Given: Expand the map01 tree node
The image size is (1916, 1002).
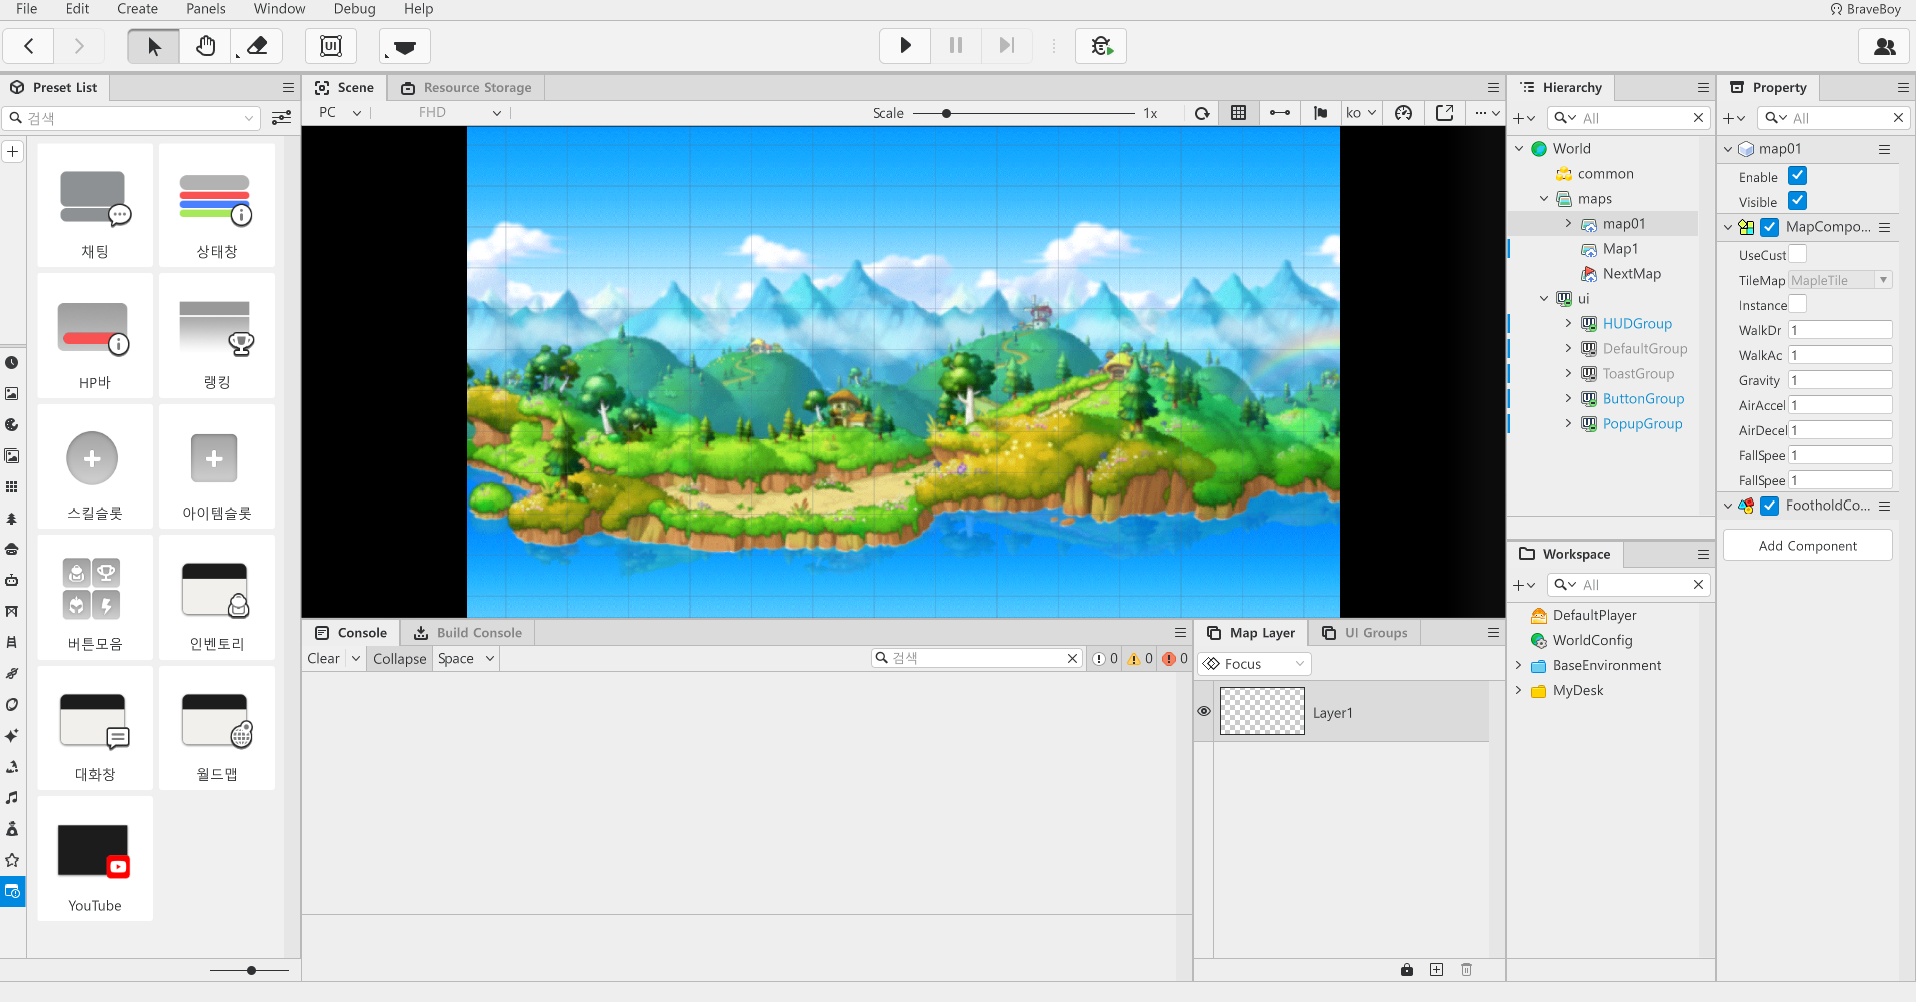Looking at the screenshot, I should (x=1568, y=224).
